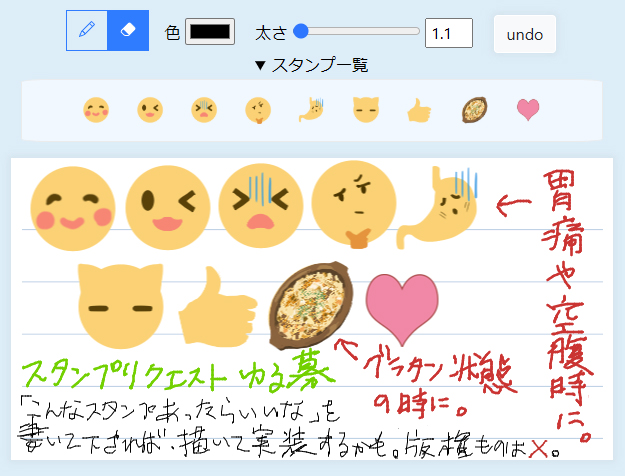Click the large pink heart on canvas

[x=402, y=309]
